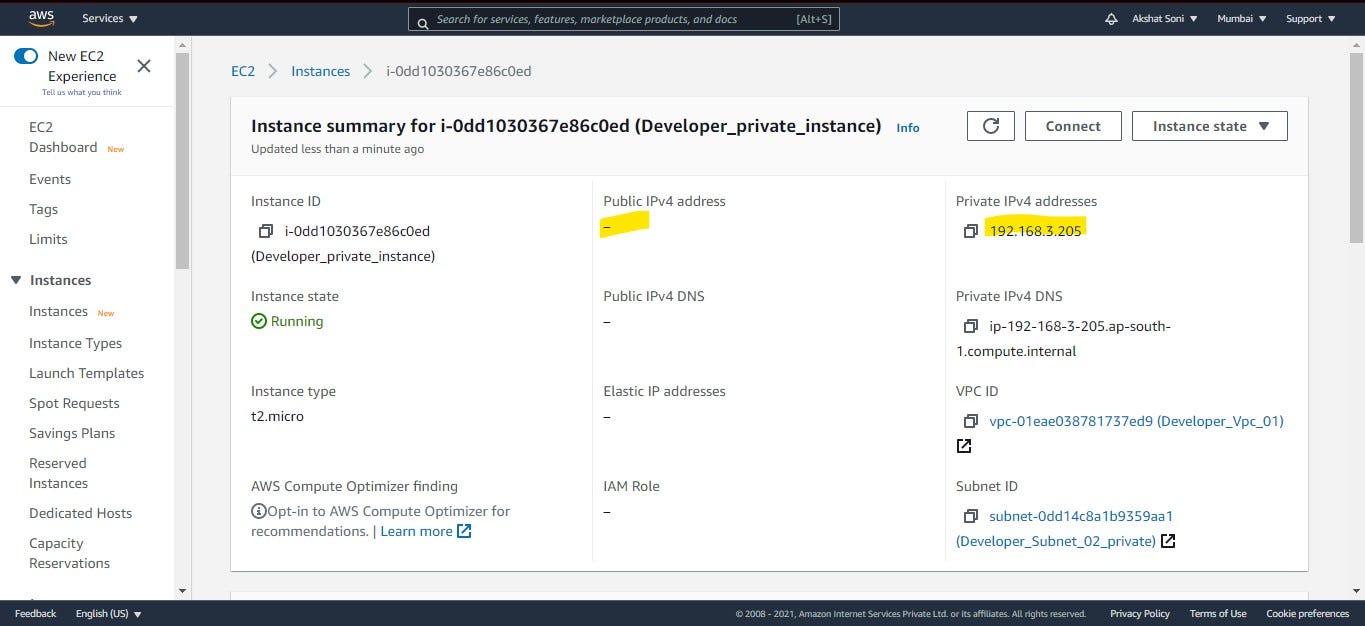Open Cookie preferences footer link
The width and height of the screenshot is (1365, 626).
point(1307,614)
